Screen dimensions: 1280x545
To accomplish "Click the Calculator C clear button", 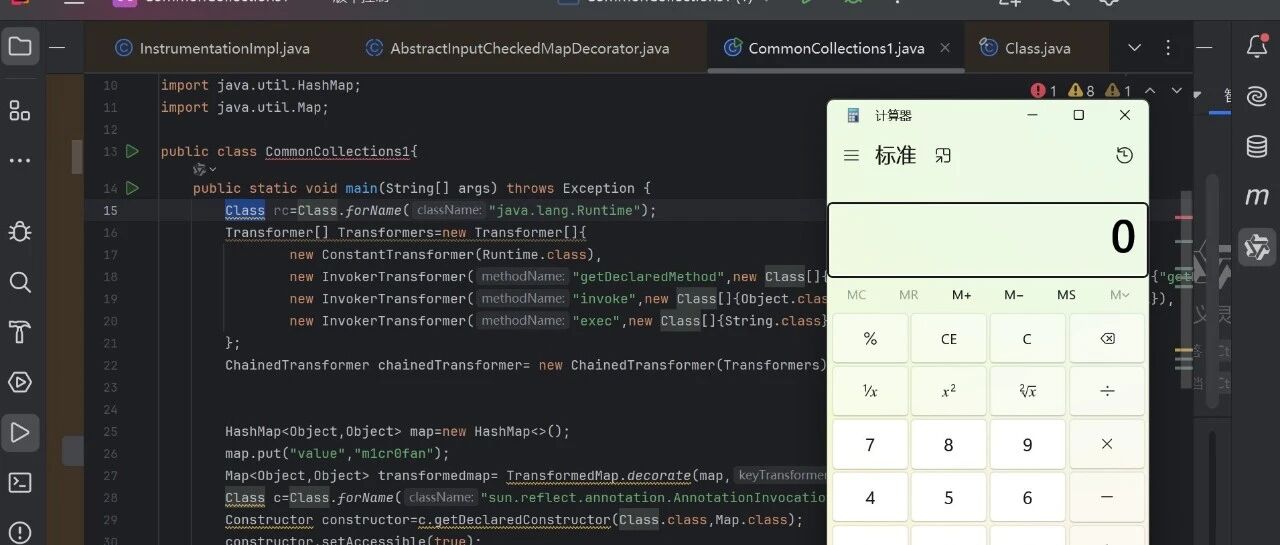I will (x=1027, y=339).
